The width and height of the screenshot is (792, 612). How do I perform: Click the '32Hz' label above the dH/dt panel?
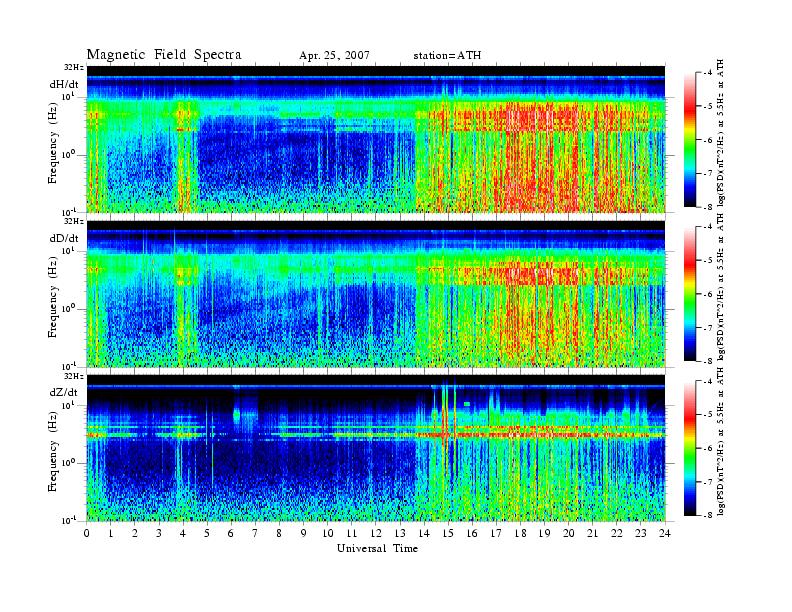[x=73, y=67]
